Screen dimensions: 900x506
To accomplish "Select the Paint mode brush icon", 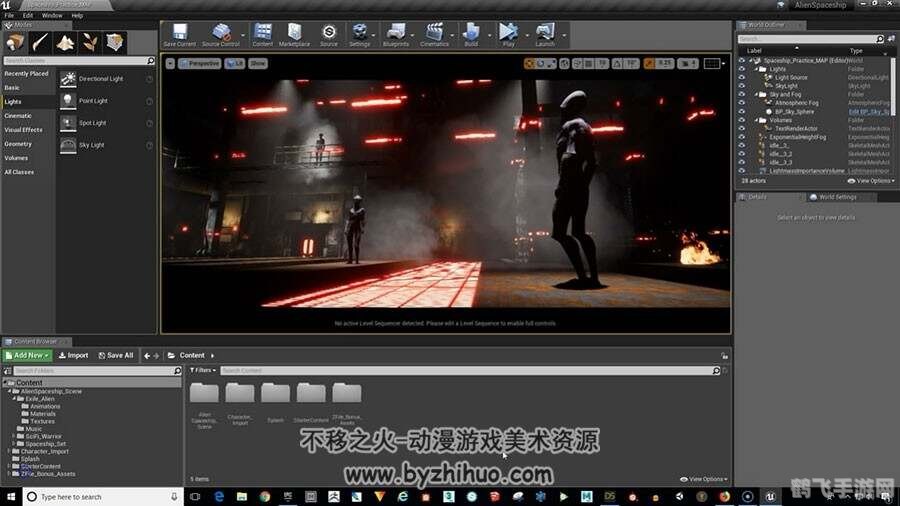I will 40,42.
